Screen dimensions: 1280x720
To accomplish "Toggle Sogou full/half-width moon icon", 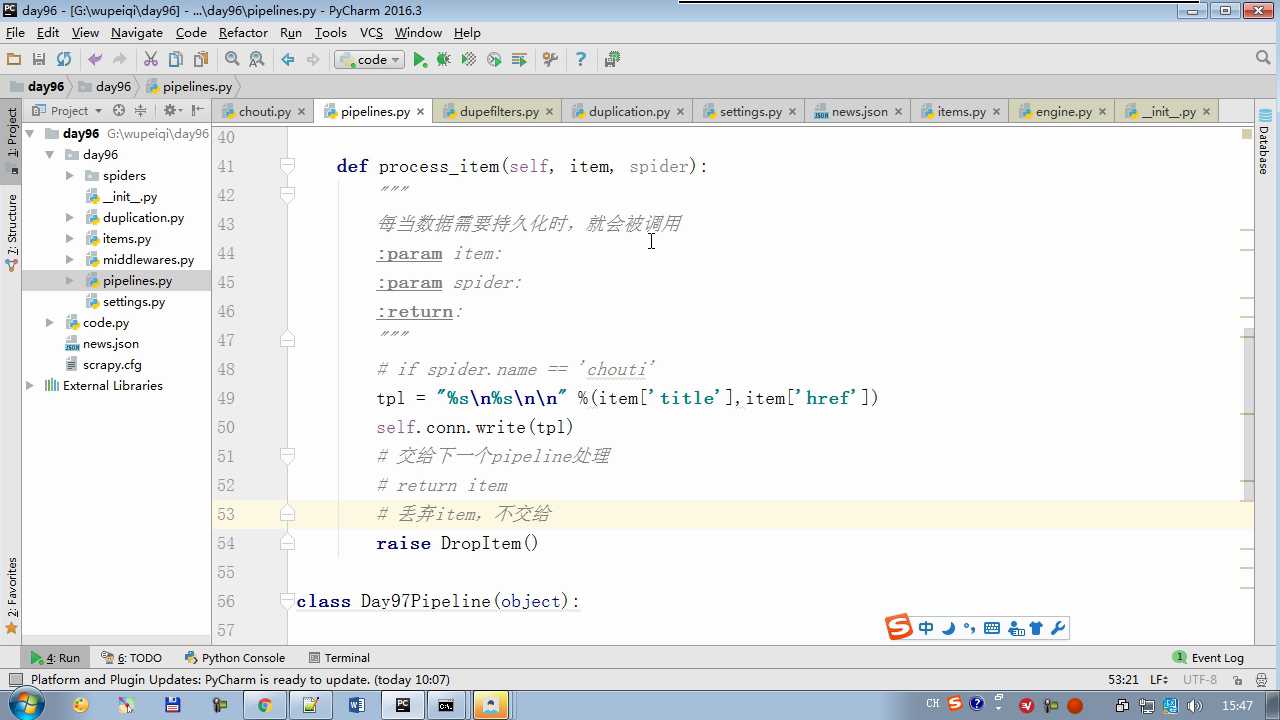I will point(948,628).
